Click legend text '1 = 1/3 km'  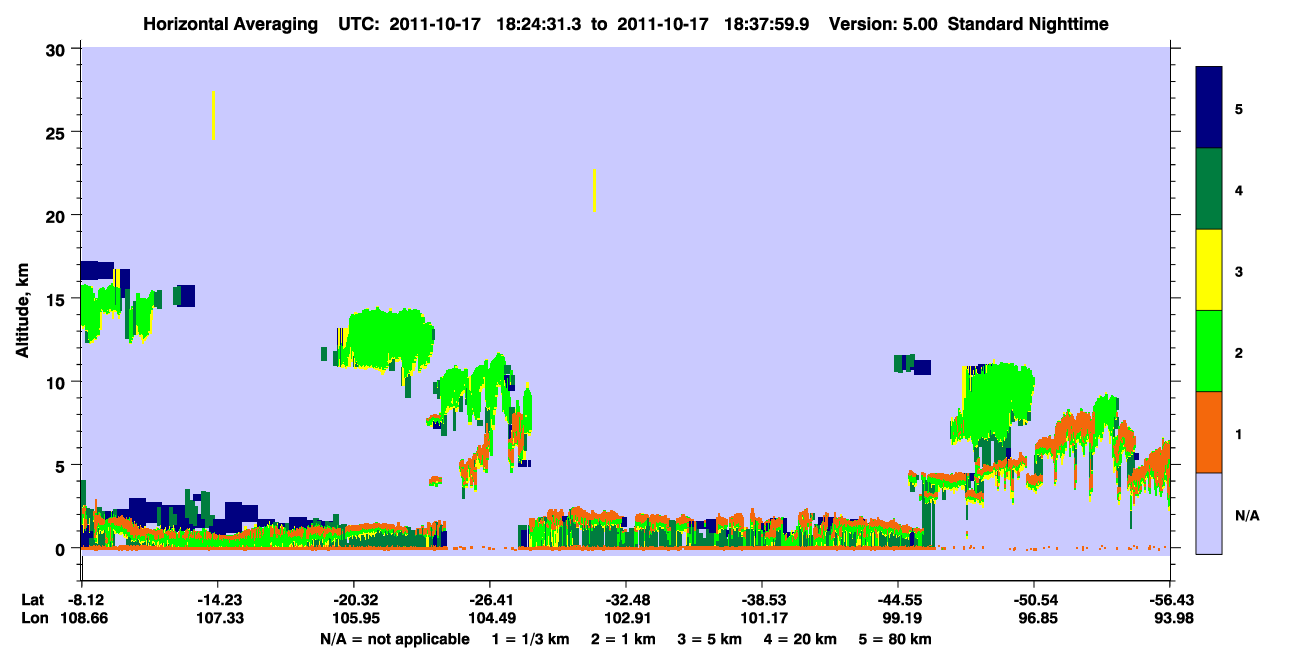530,639
